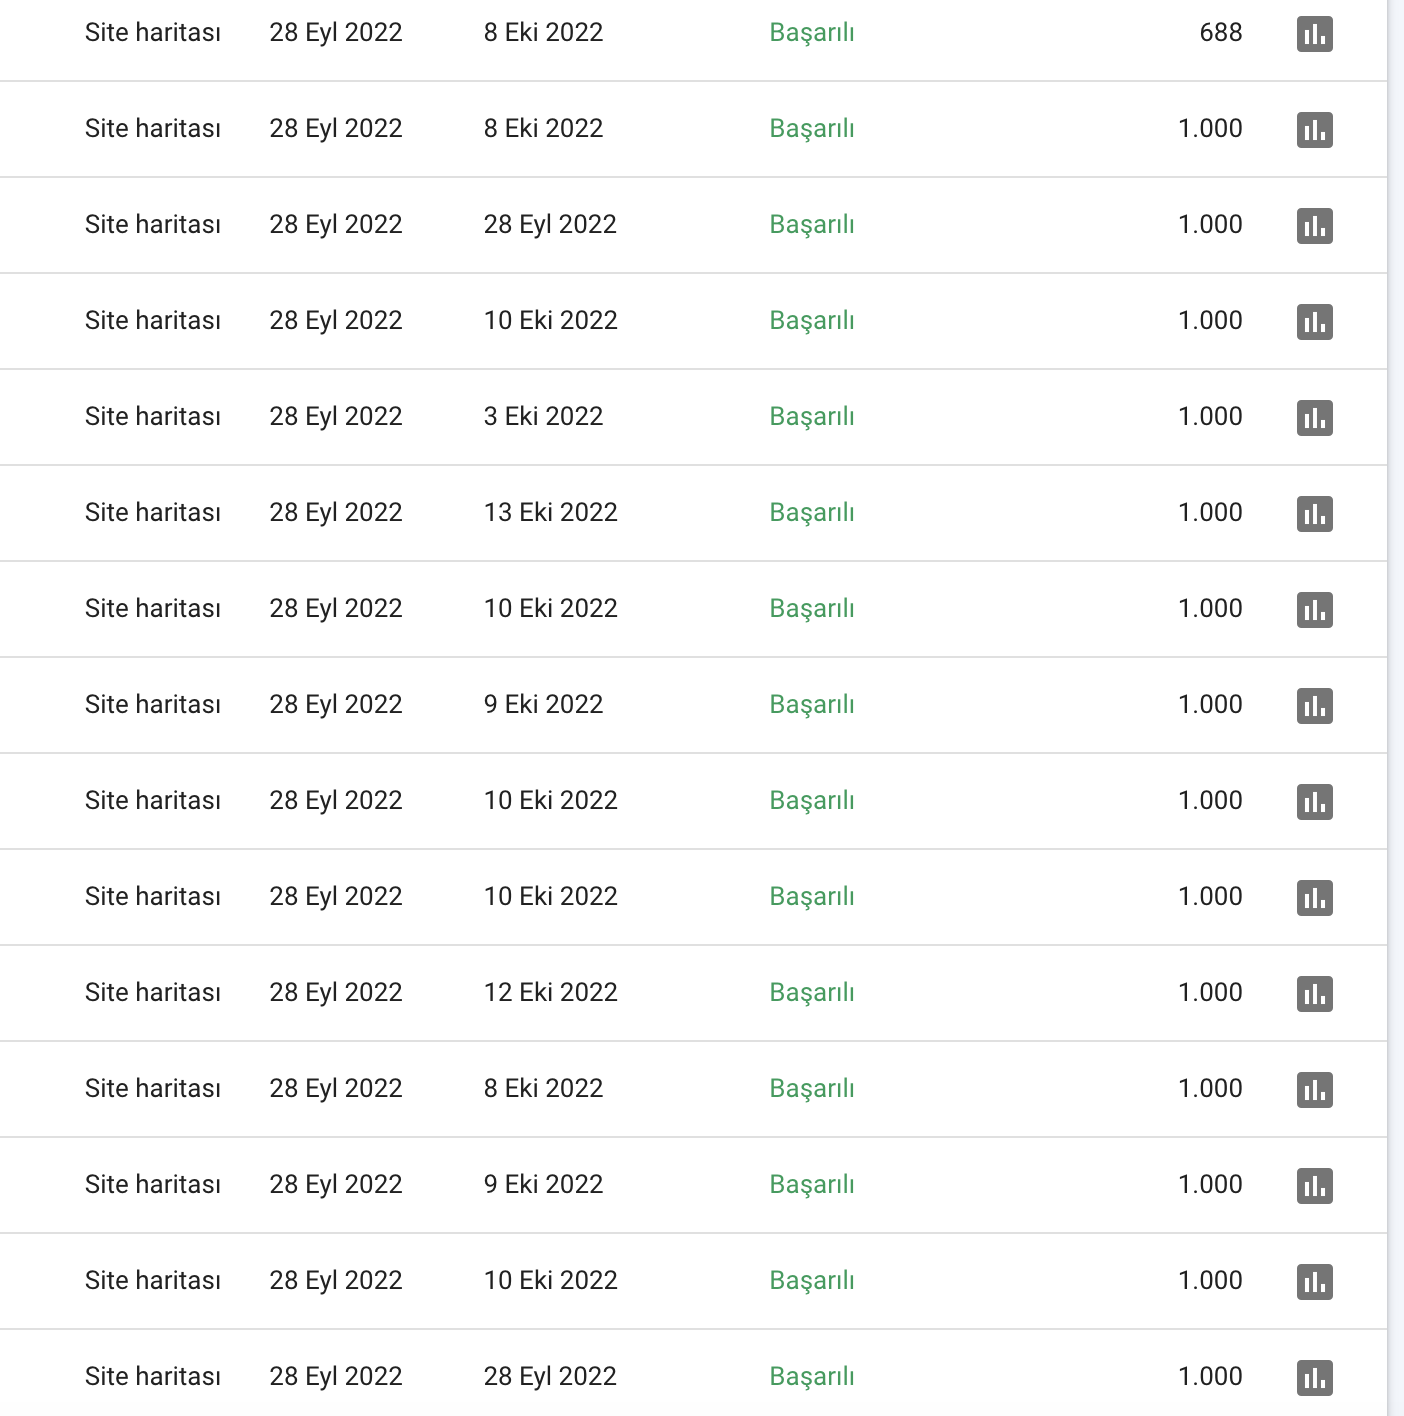The image size is (1404, 1416).
Task: Open chart icon for the 688 URLs row
Action: (x=1314, y=34)
